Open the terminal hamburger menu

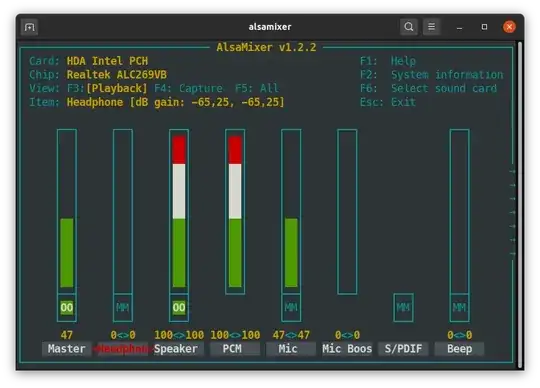[432, 27]
